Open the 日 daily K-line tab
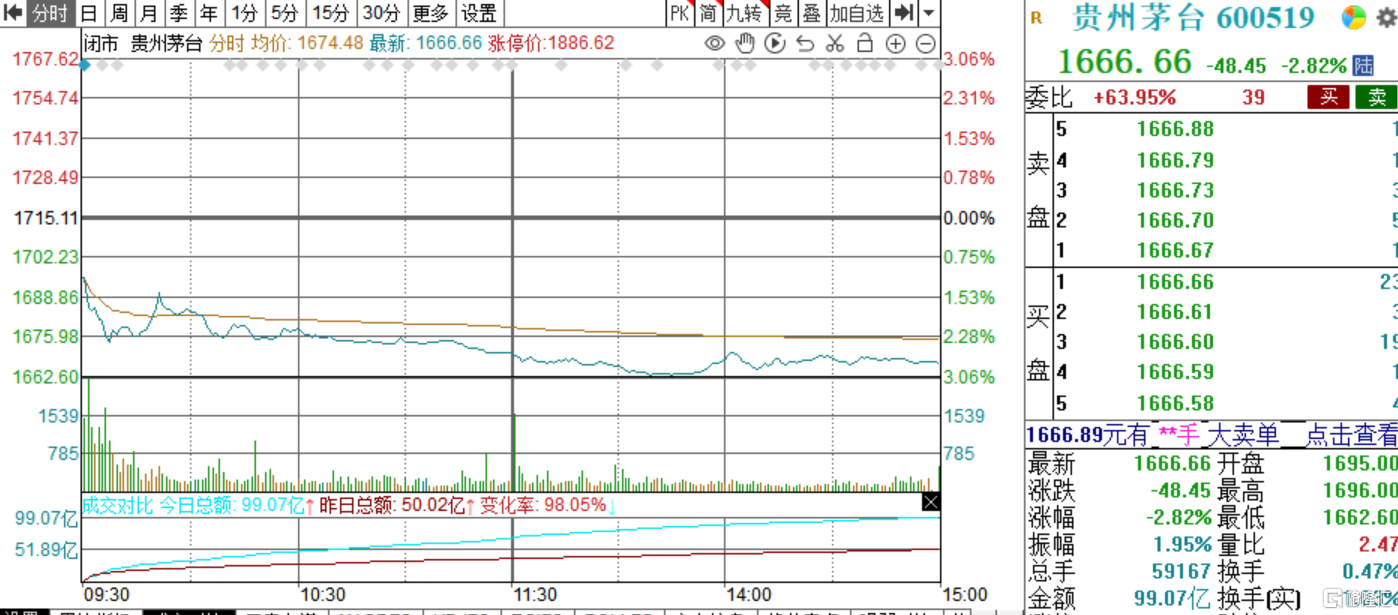The width and height of the screenshot is (1398, 615). point(89,13)
